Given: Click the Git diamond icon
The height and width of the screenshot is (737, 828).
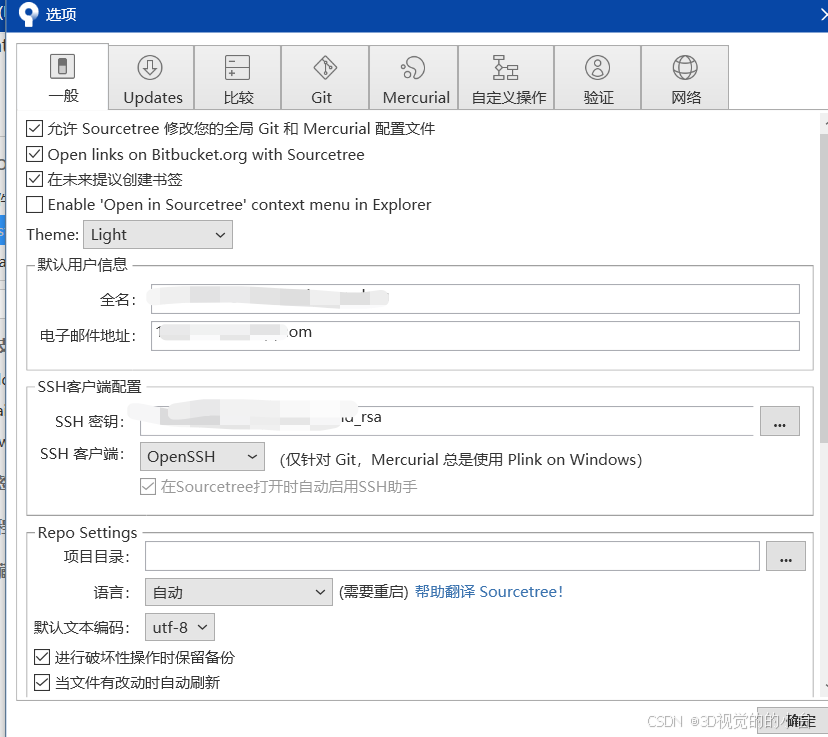Looking at the screenshot, I should (325, 68).
